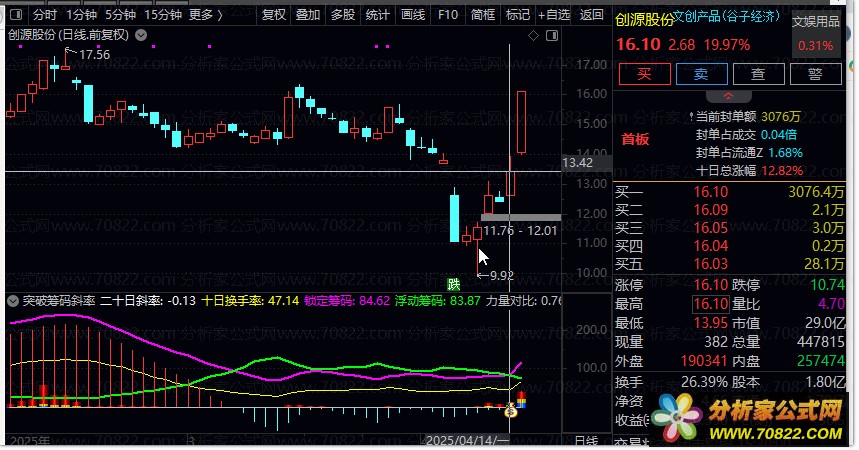
Task: Open the 多股 multi-stock view
Action: (343, 15)
